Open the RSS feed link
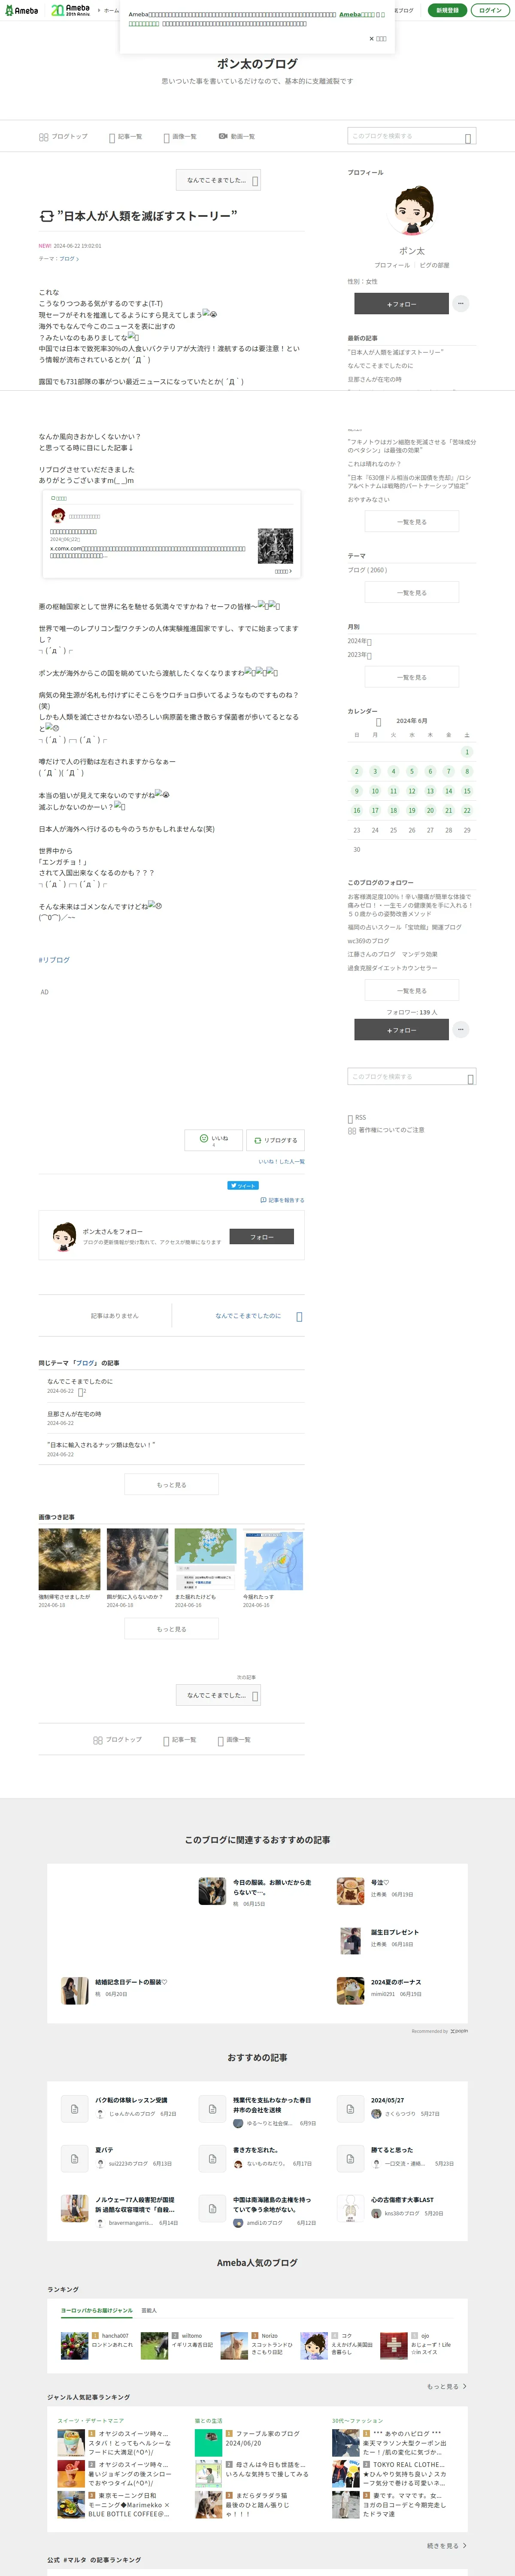 tap(357, 1117)
